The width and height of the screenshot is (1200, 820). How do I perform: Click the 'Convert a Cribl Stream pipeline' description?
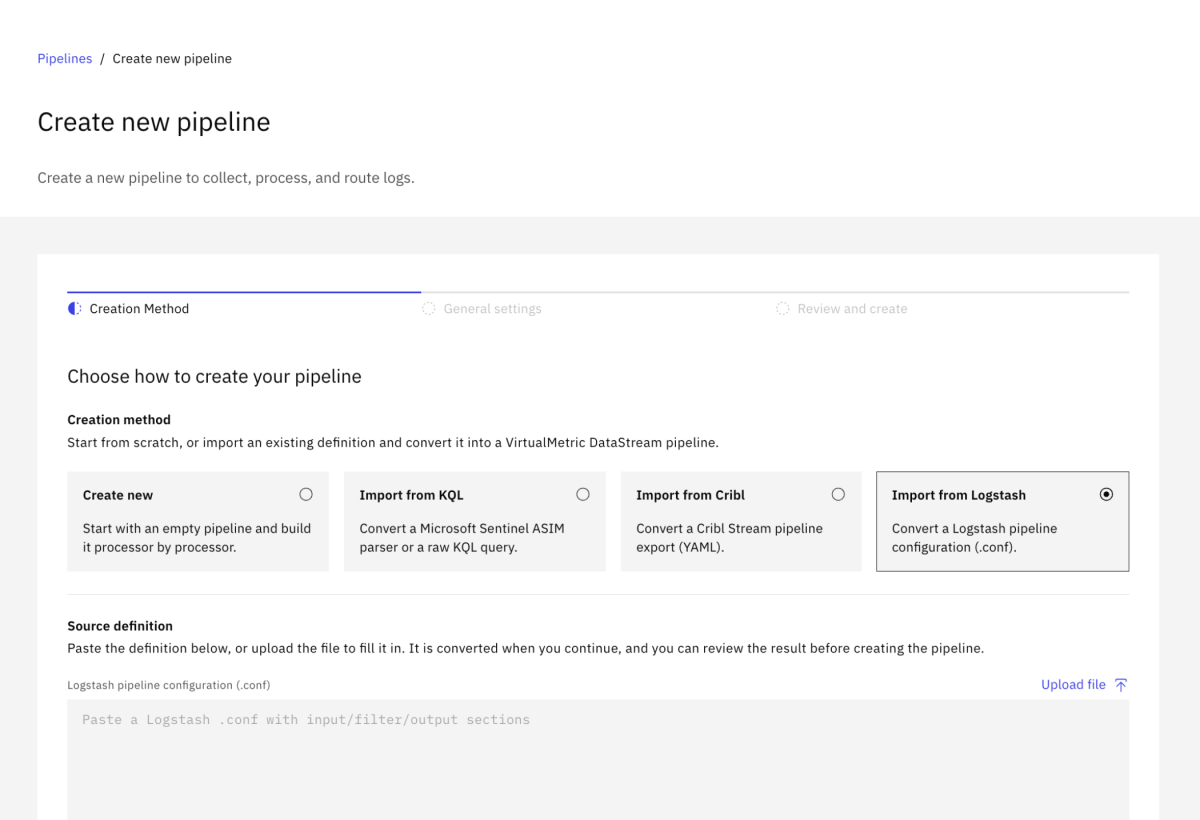pos(729,538)
